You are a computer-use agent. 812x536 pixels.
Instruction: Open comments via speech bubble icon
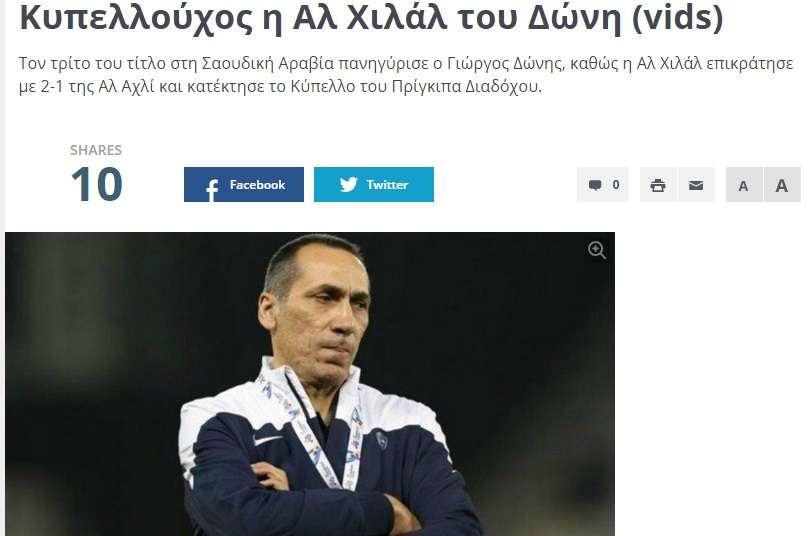tap(595, 185)
